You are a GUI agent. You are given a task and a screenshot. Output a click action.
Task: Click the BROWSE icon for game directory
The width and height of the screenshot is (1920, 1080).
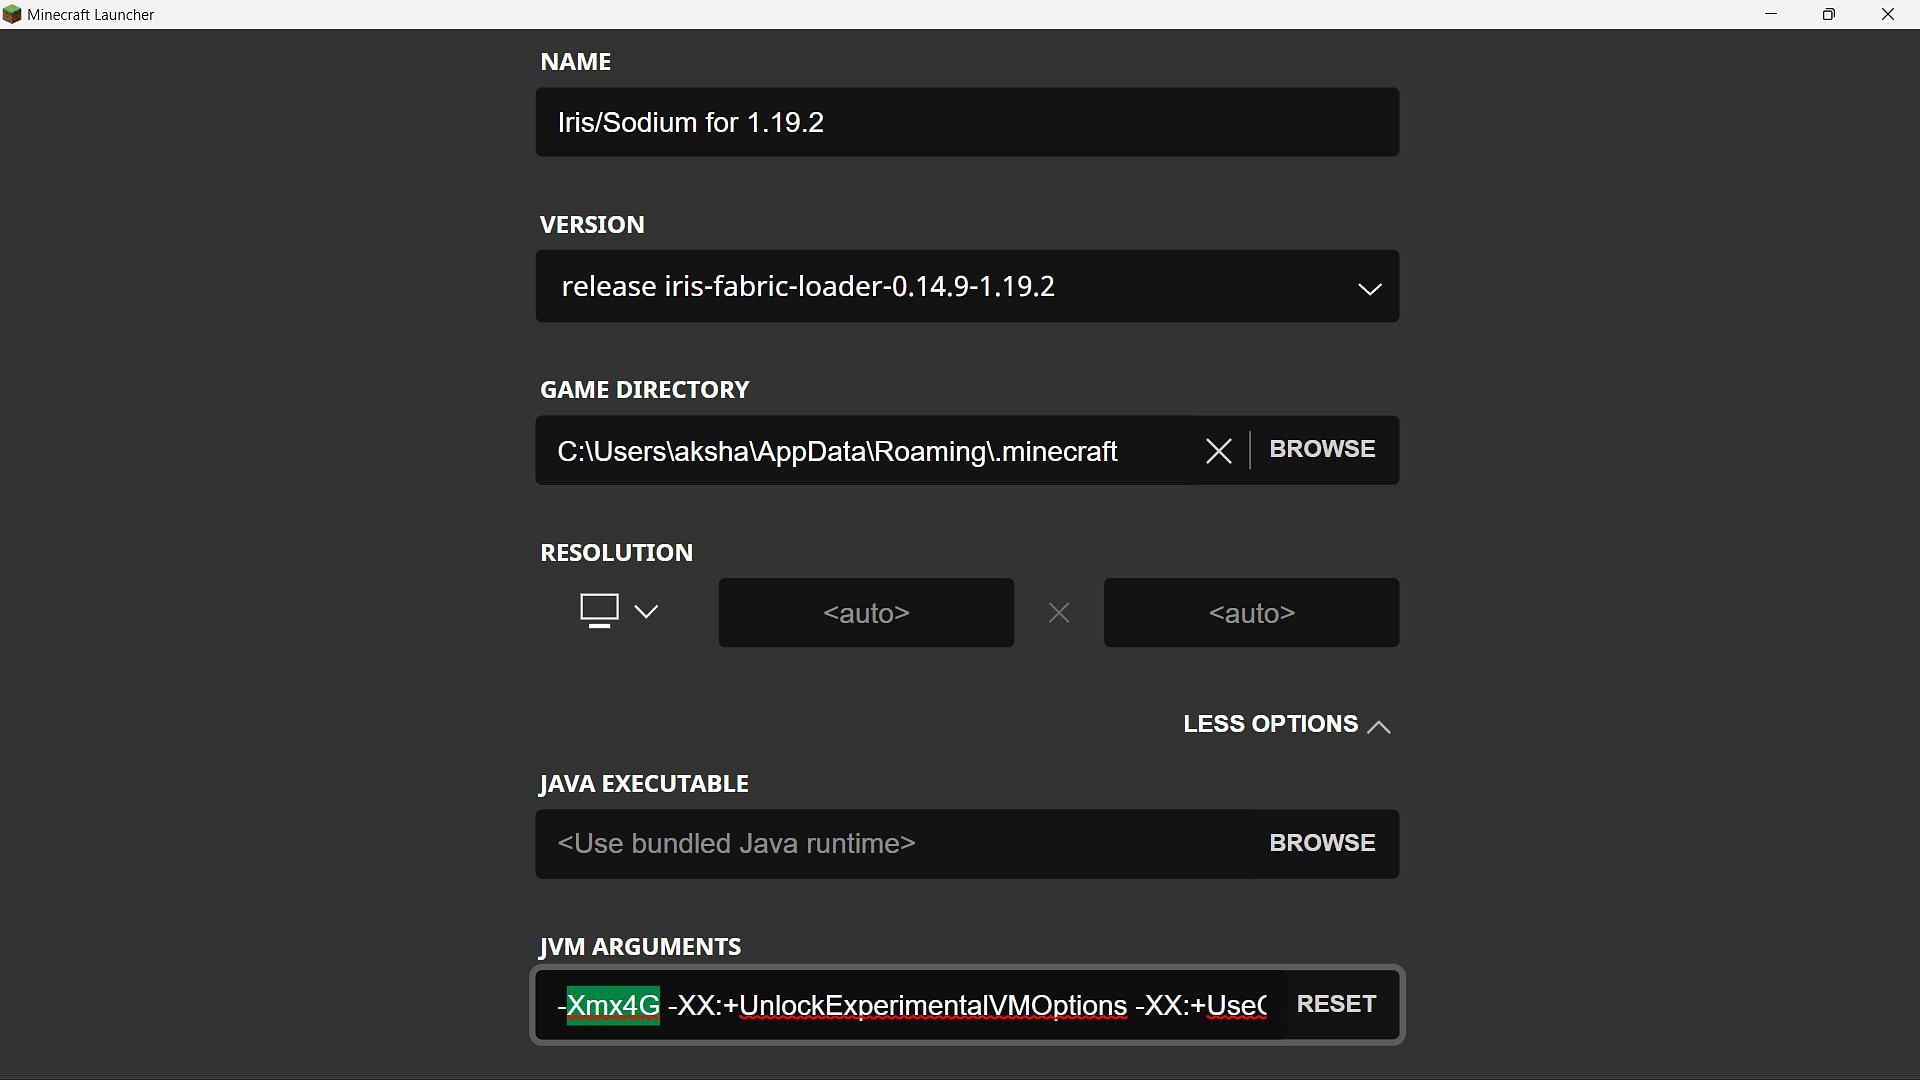click(x=1321, y=450)
